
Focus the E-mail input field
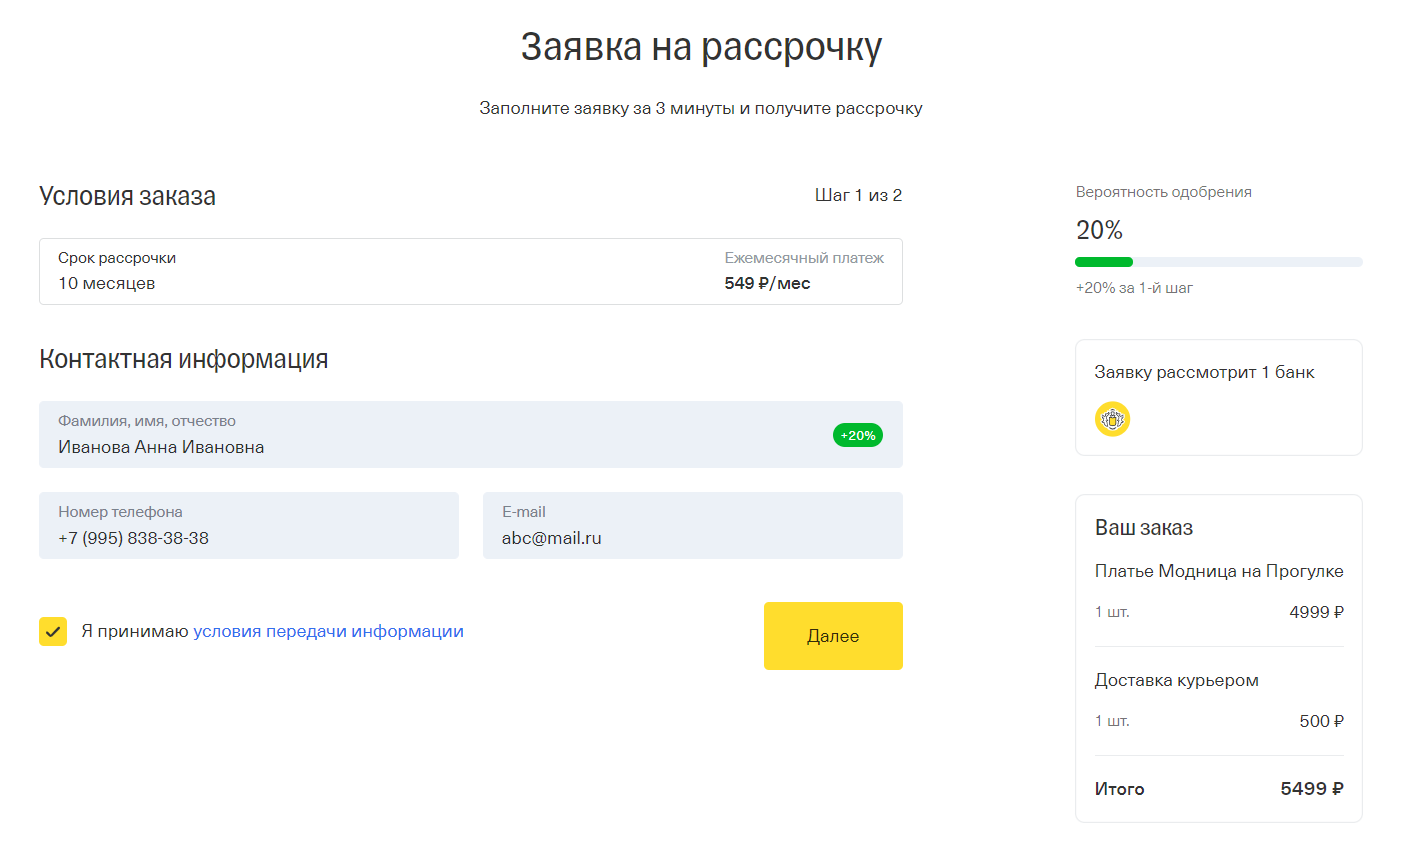point(693,525)
